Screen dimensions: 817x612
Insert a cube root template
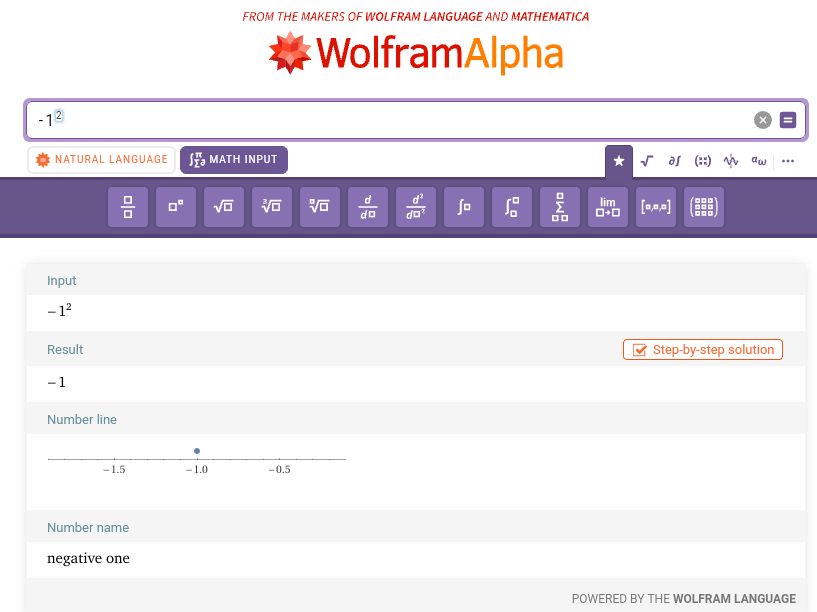tap(271, 207)
